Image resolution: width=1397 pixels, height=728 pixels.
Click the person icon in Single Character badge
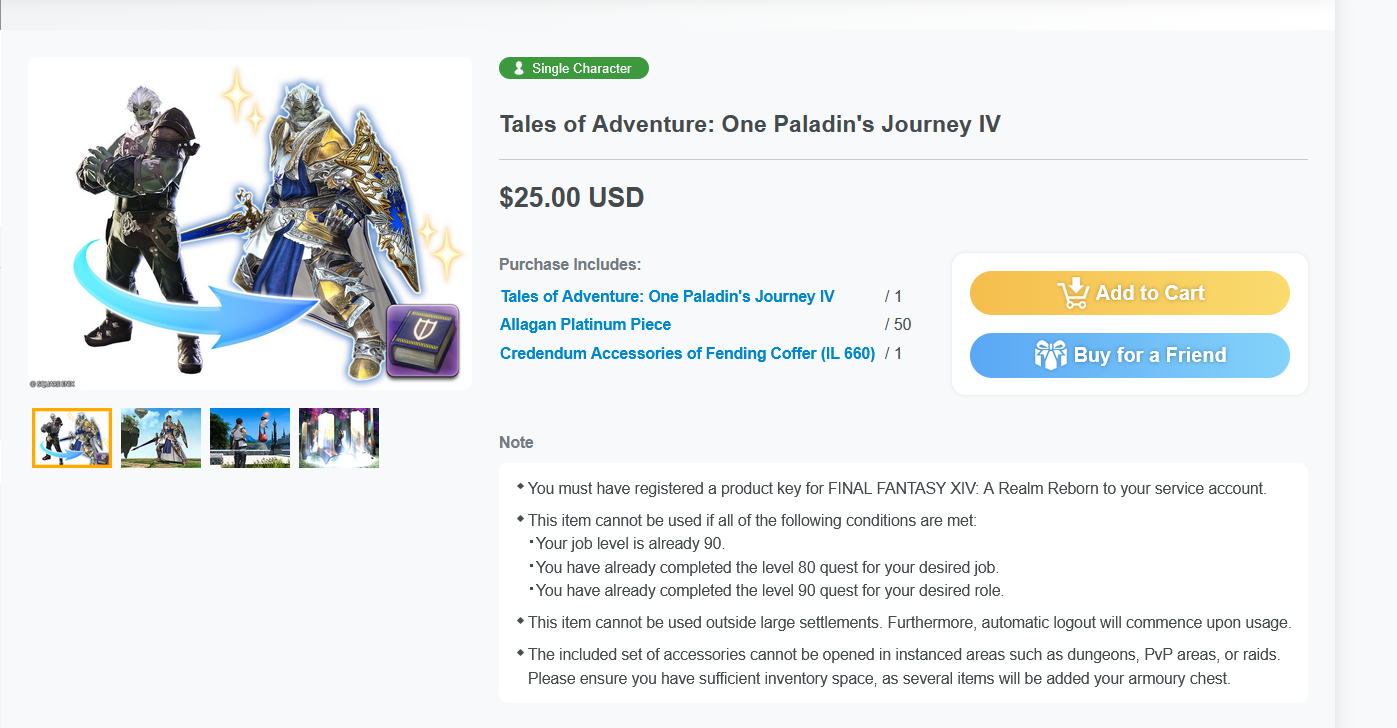click(518, 68)
